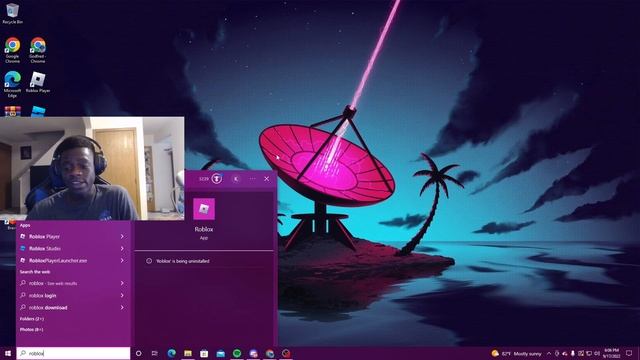Screen dimensions: 640x360
Task: Open the account K avatar in search panel
Action: (x=236, y=179)
